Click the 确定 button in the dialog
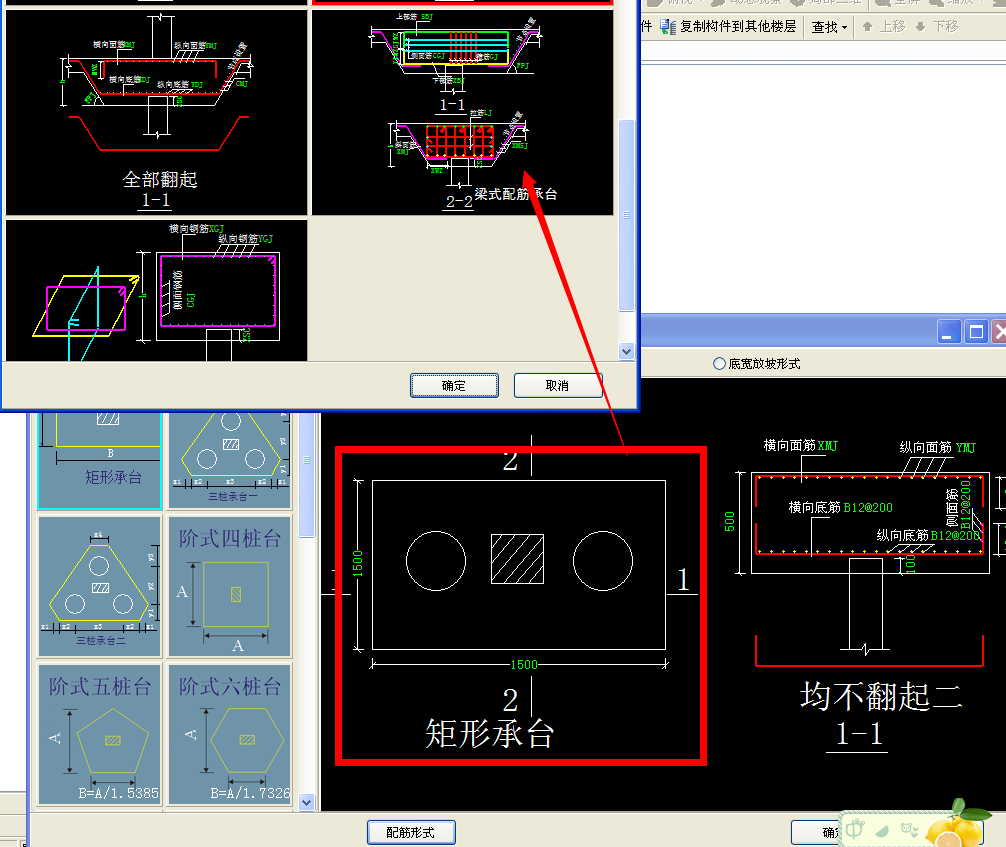The height and width of the screenshot is (847, 1006). click(454, 386)
